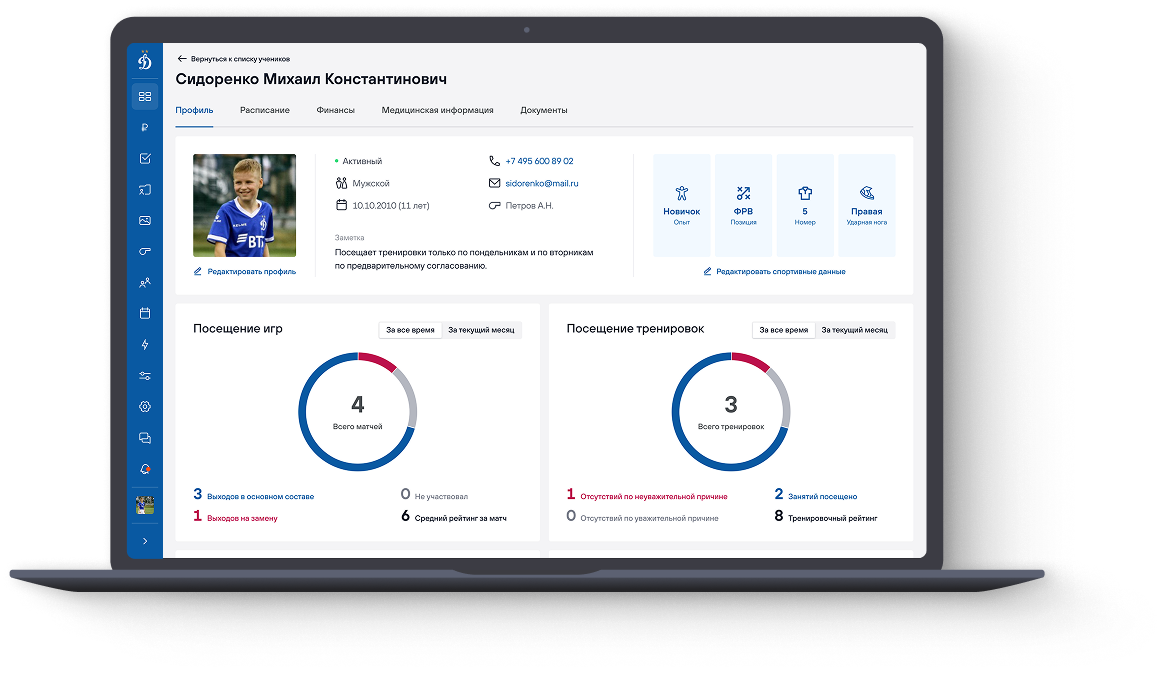Click the image gallery icon in sidebar
Viewport: 1165px width, 683px height.
(145, 220)
